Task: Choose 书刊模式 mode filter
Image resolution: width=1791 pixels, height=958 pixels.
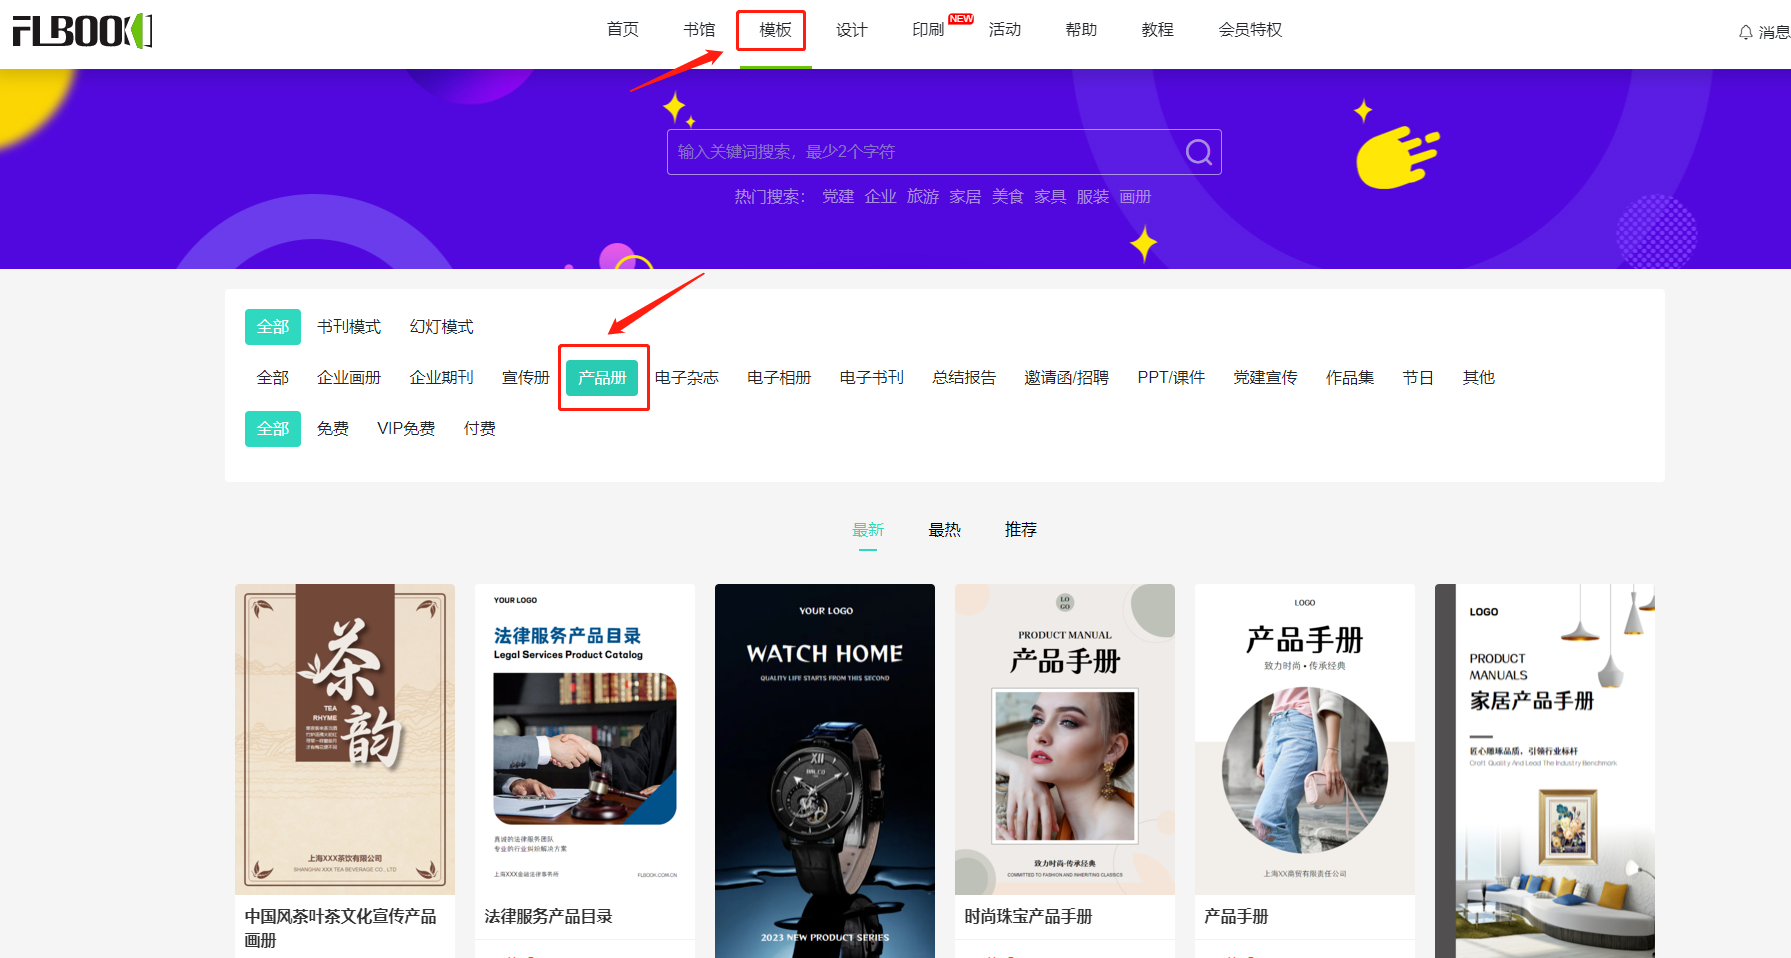Action: coord(349,327)
